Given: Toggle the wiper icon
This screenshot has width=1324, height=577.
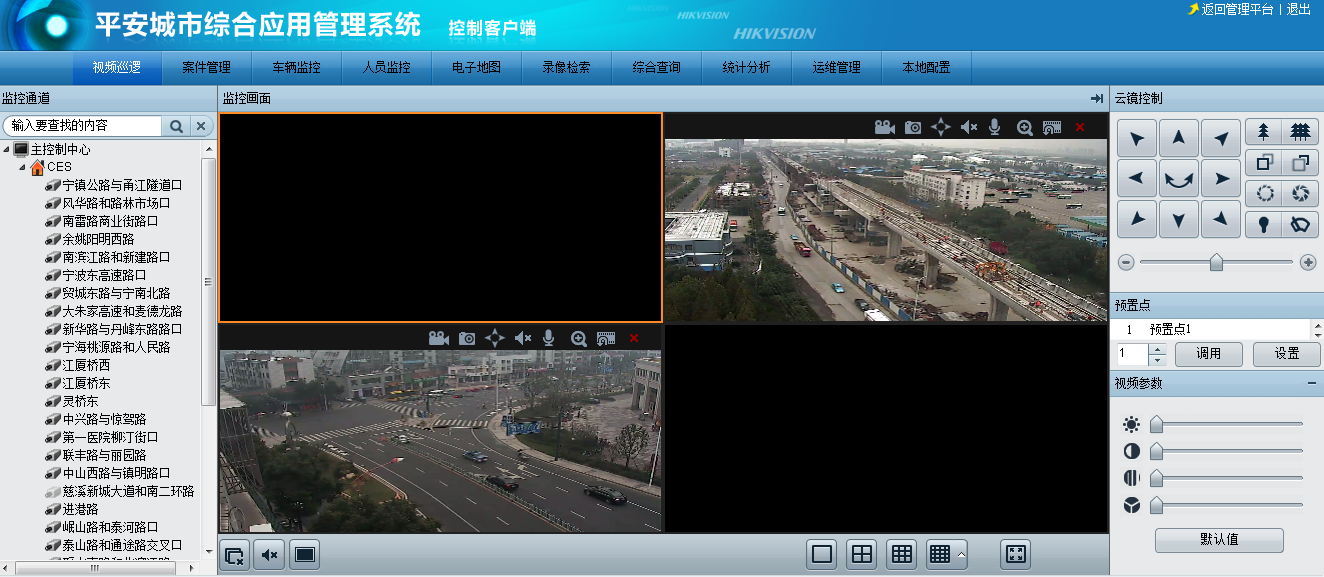Looking at the screenshot, I should [1300, 225].
